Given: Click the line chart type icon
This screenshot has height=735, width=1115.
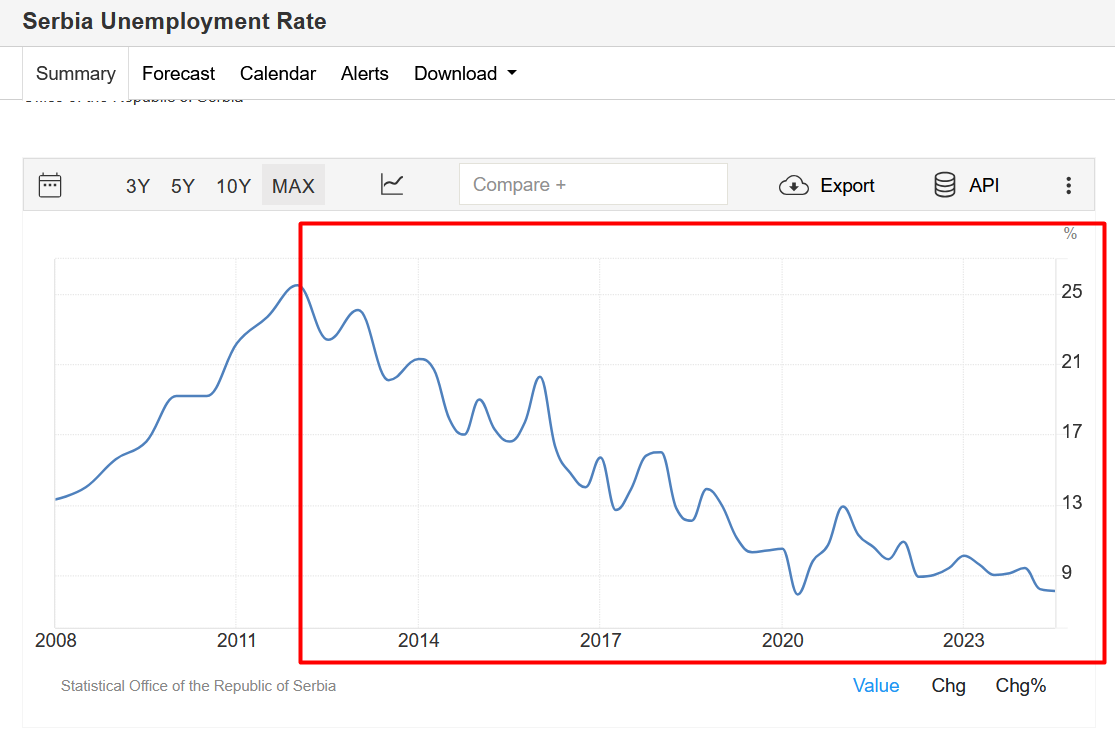Looking at the screenshot, I should pos(392,185).
